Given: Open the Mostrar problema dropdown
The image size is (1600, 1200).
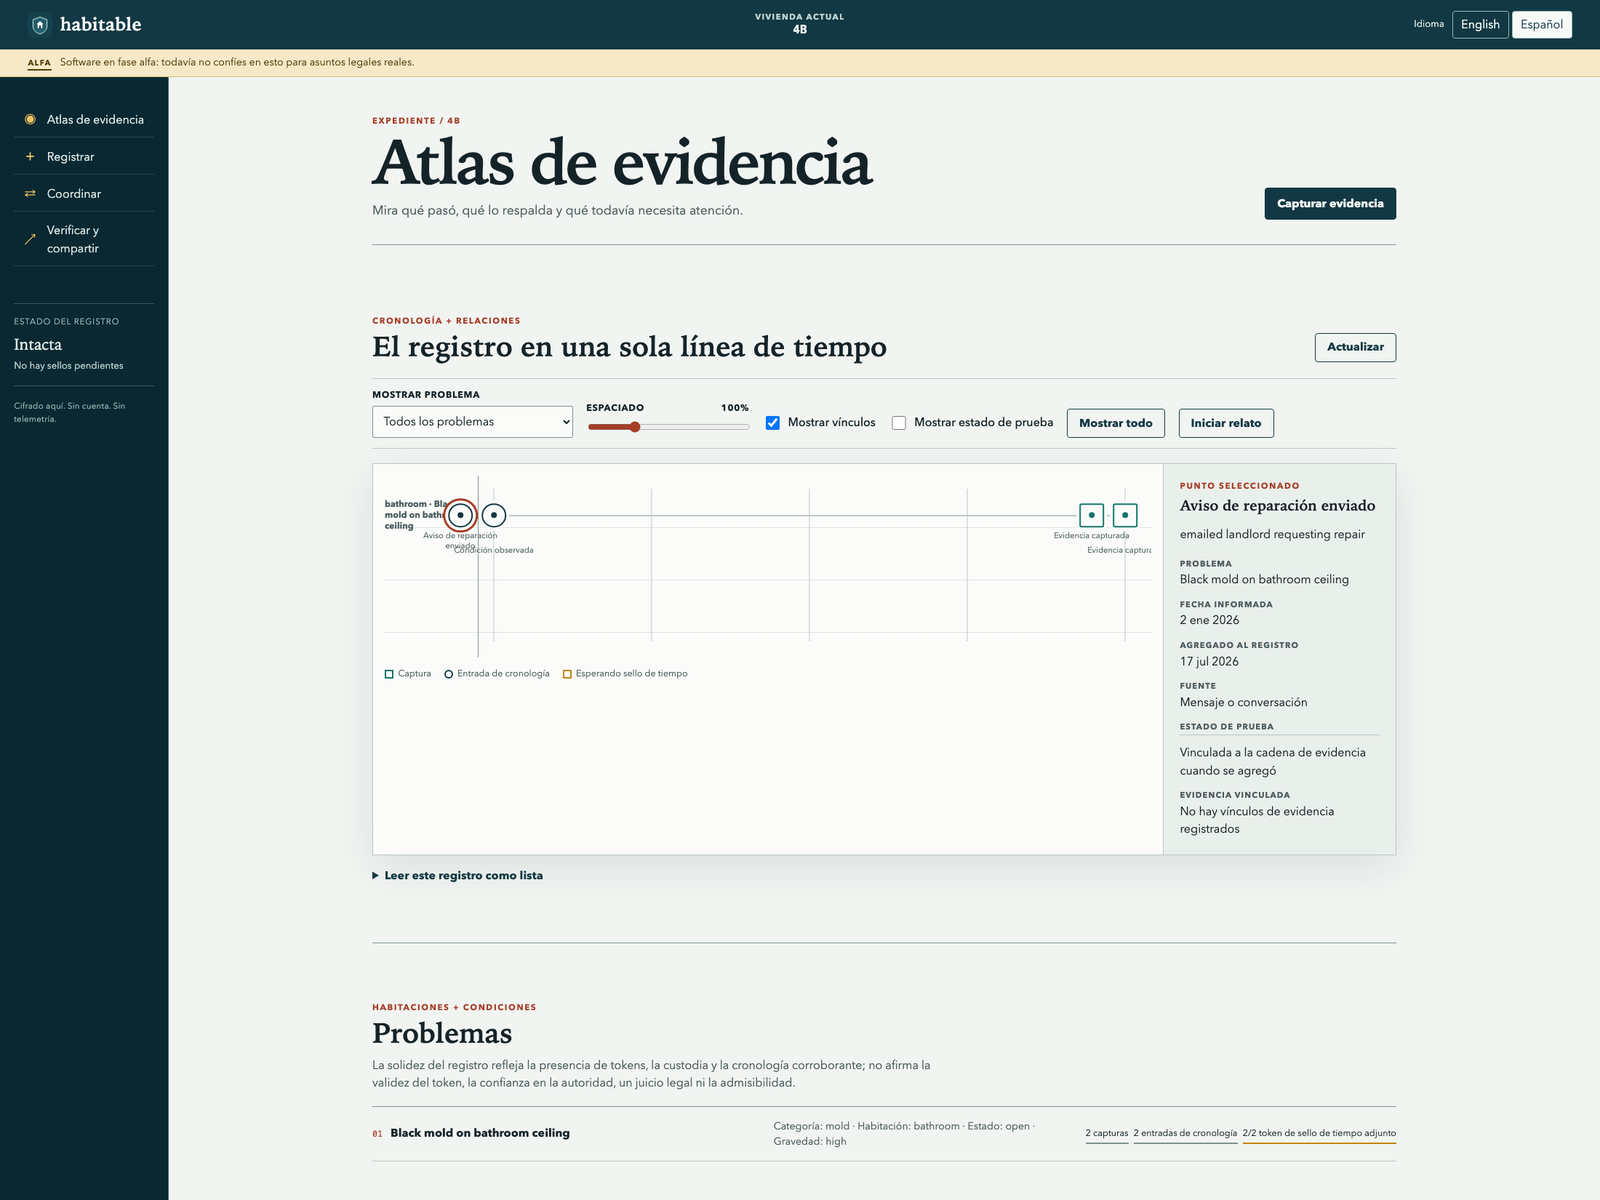Looking at the screenshot, I should point(472,422).
